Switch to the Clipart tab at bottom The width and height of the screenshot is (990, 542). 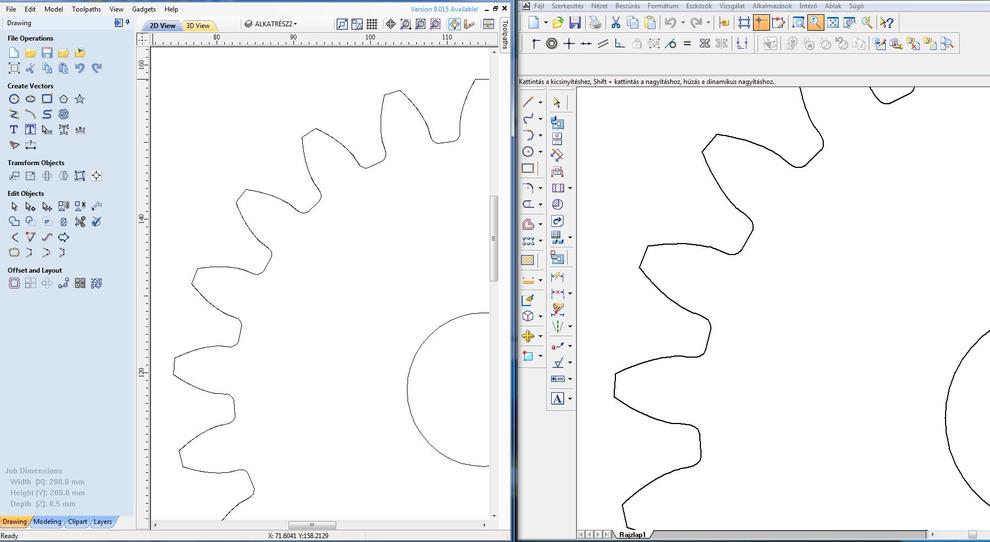coord(78,522)
